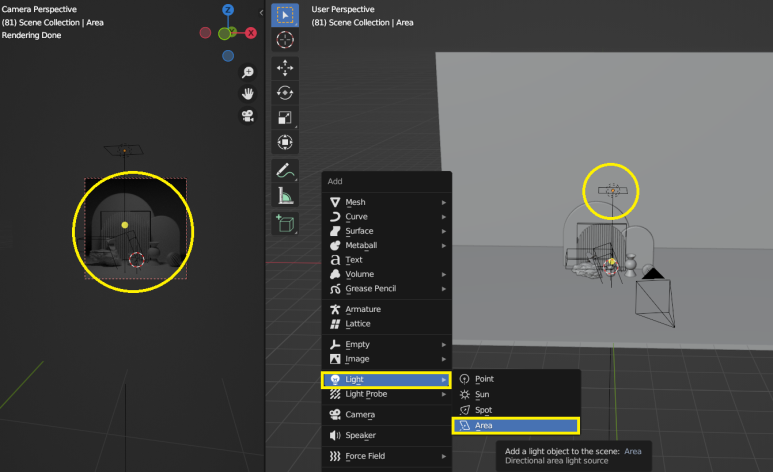Add an Armature object
The image size is (773, 472).
click(387, 309)
